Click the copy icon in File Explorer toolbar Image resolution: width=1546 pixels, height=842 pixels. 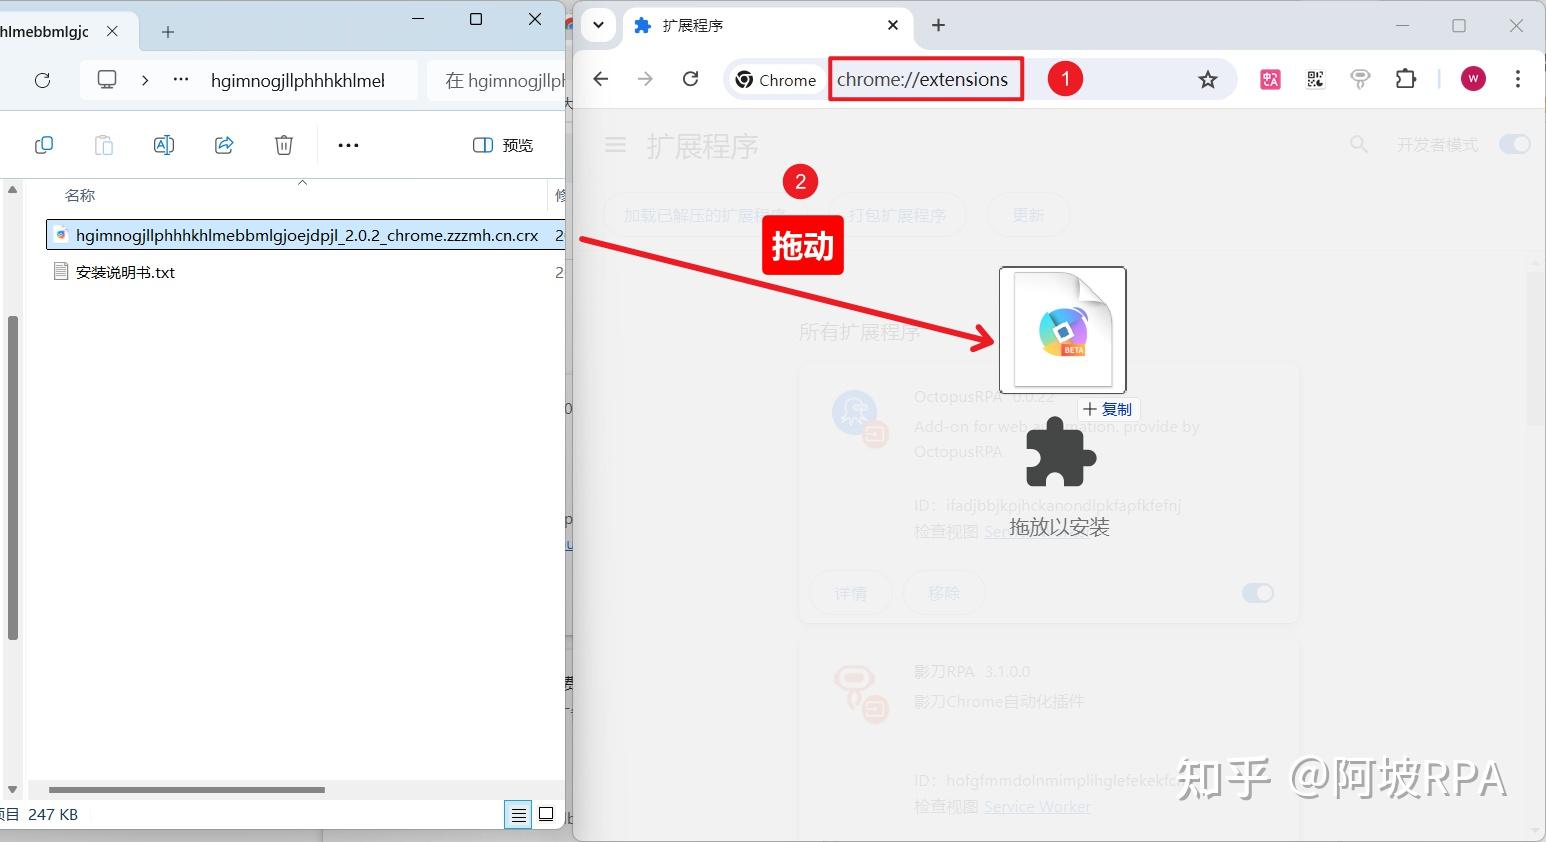44,145
